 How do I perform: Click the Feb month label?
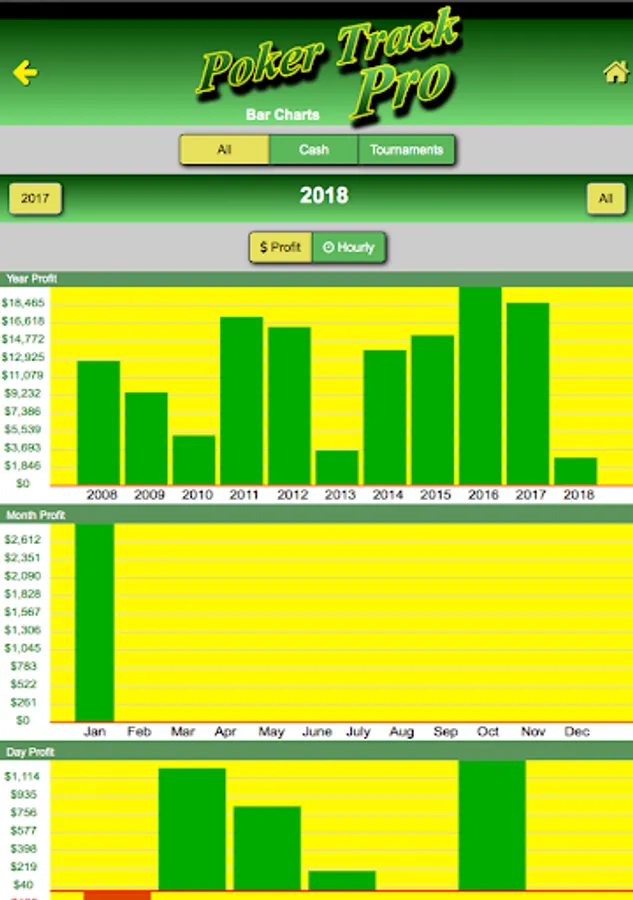pyautogui.click(x=139, y=732)
